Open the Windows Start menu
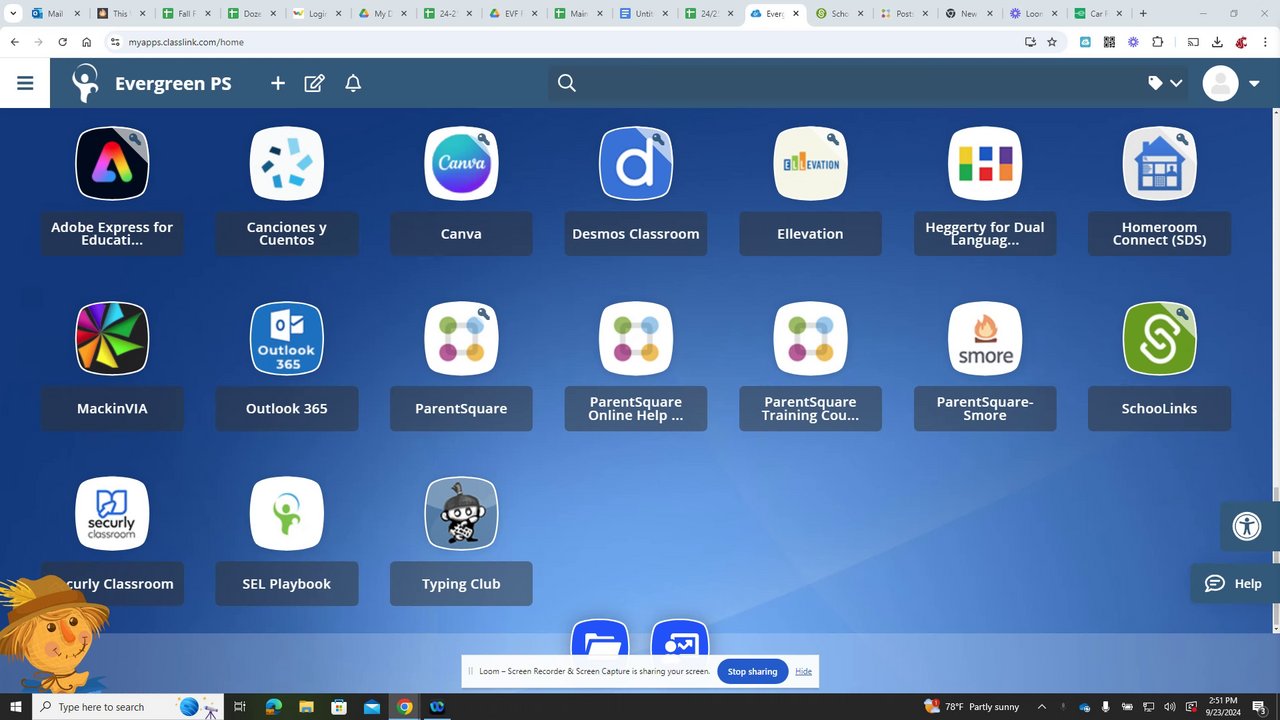Image resolution: width=1280 pixels, height=720 pixels. click(16, 707)
